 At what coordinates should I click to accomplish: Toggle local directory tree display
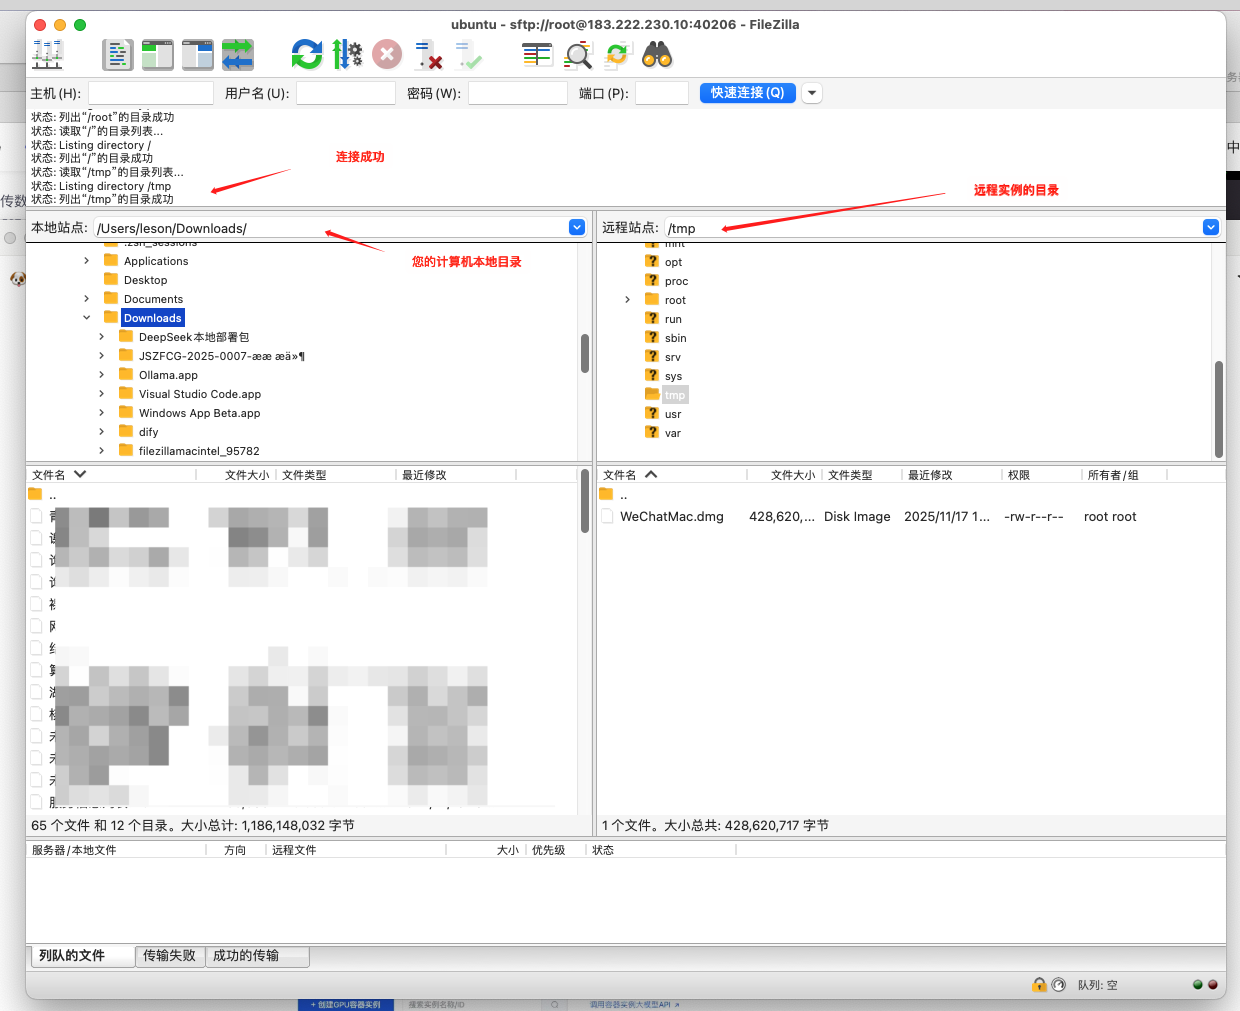point(157,55)
